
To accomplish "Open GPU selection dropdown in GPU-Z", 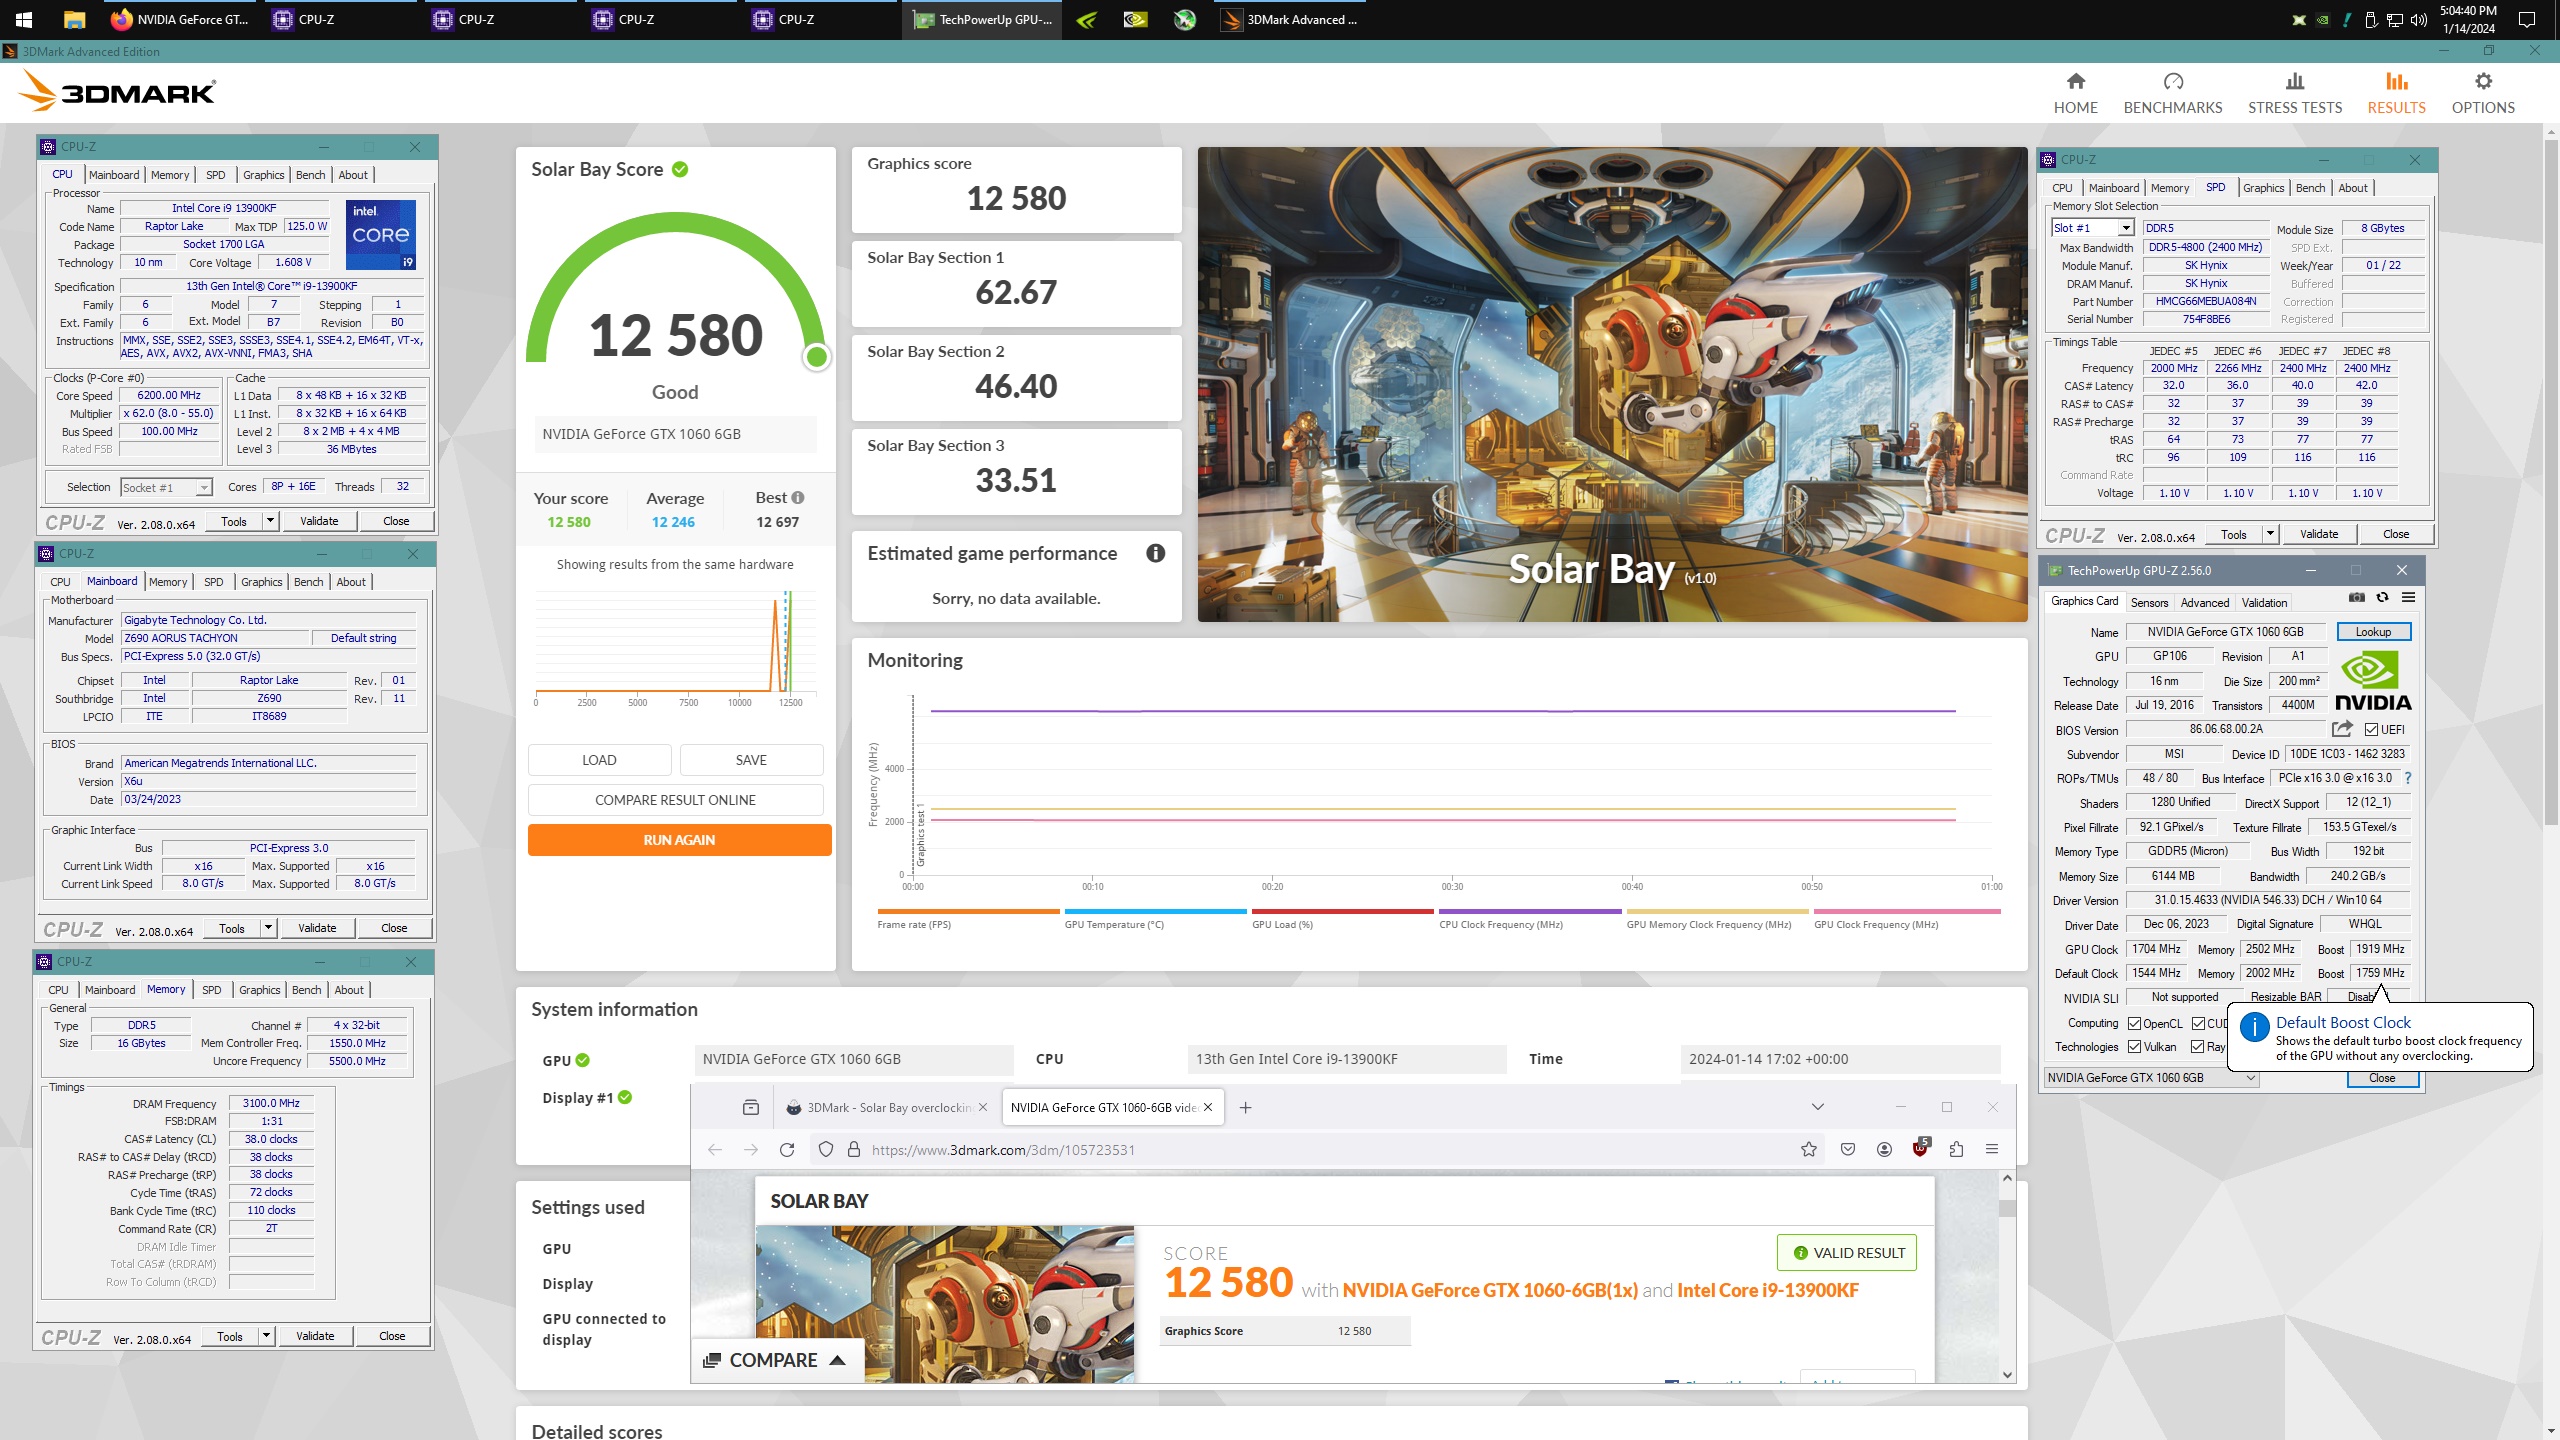I will [x=2151, y=1078].
